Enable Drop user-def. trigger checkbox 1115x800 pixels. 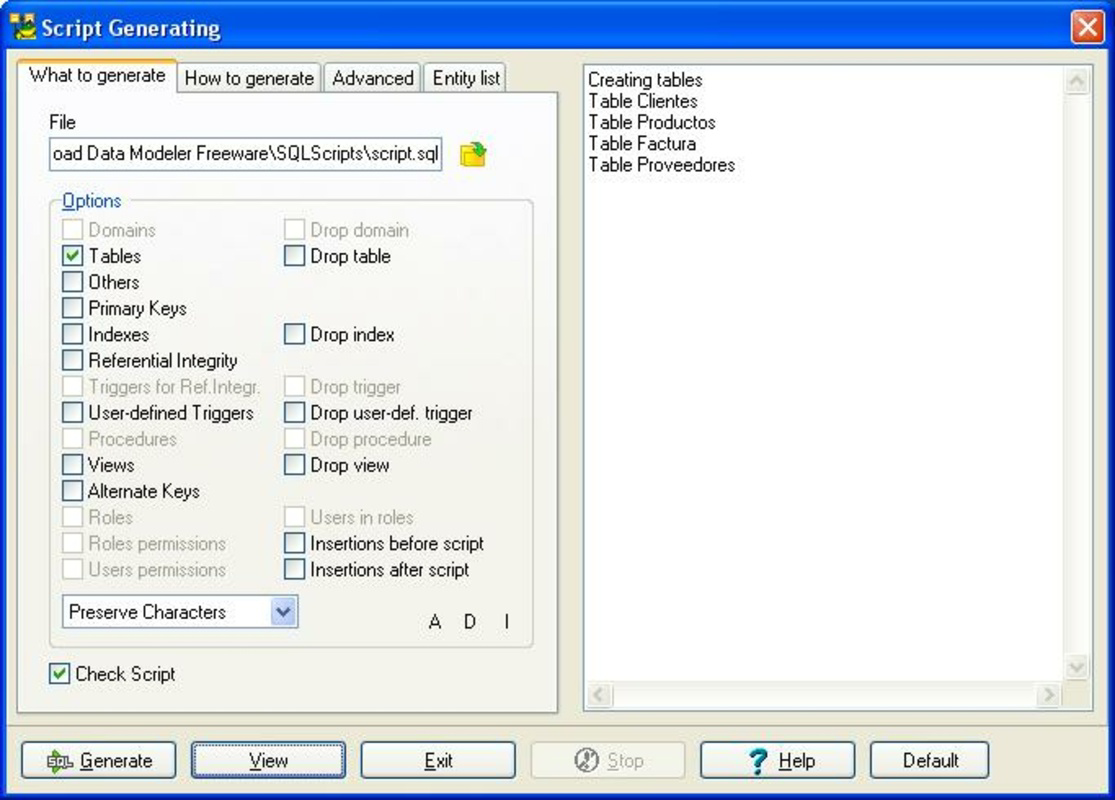click(294, 412)
